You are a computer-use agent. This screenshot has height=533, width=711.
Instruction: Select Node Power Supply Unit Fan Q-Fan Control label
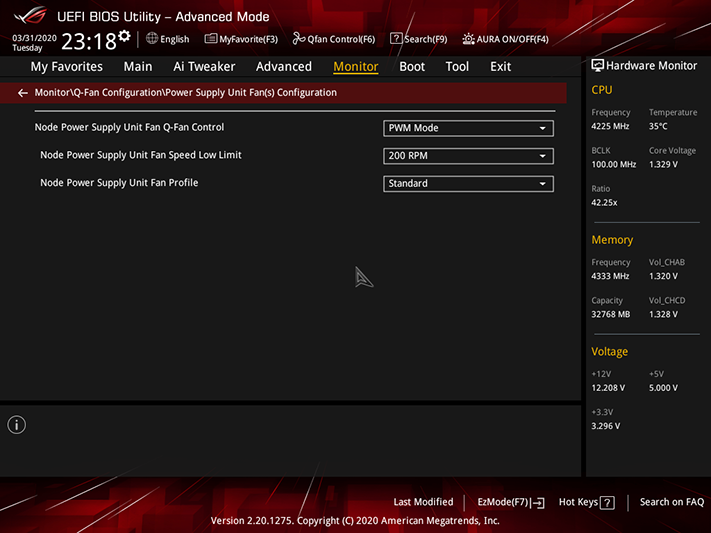tap(129, 127)
